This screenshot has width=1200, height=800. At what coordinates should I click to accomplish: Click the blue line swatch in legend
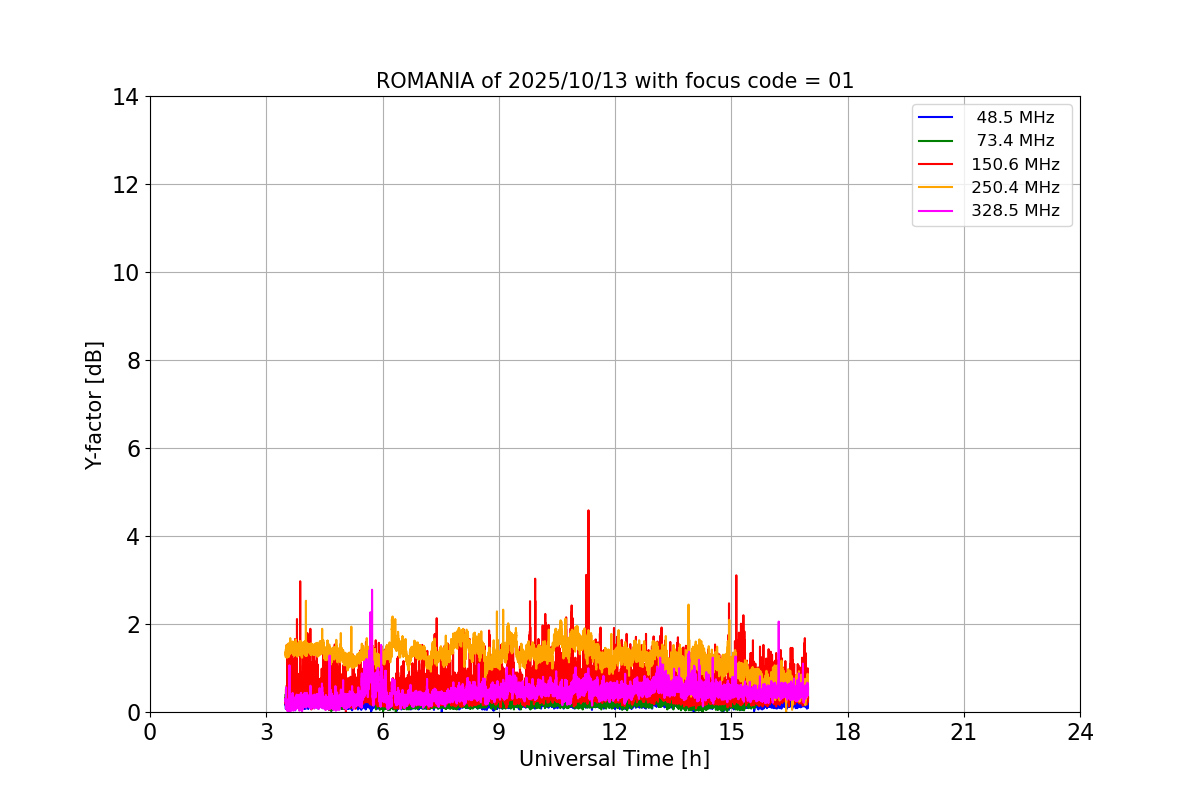[936, 118]
